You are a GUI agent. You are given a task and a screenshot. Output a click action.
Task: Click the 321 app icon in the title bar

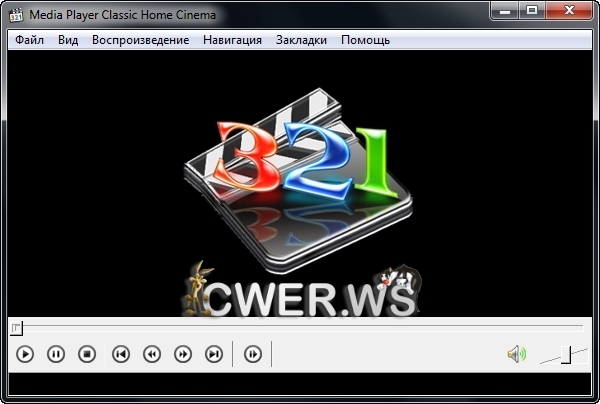tap(16, 15)
